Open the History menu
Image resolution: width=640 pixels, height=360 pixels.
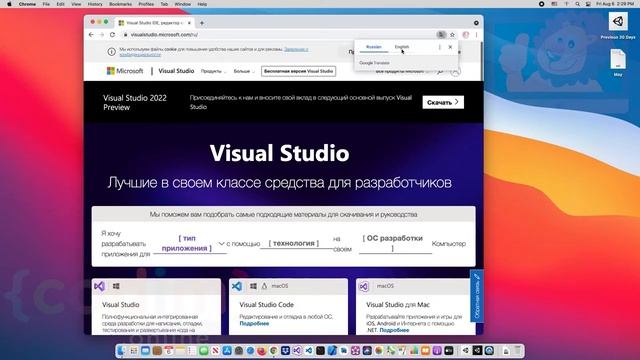point(95,4)
